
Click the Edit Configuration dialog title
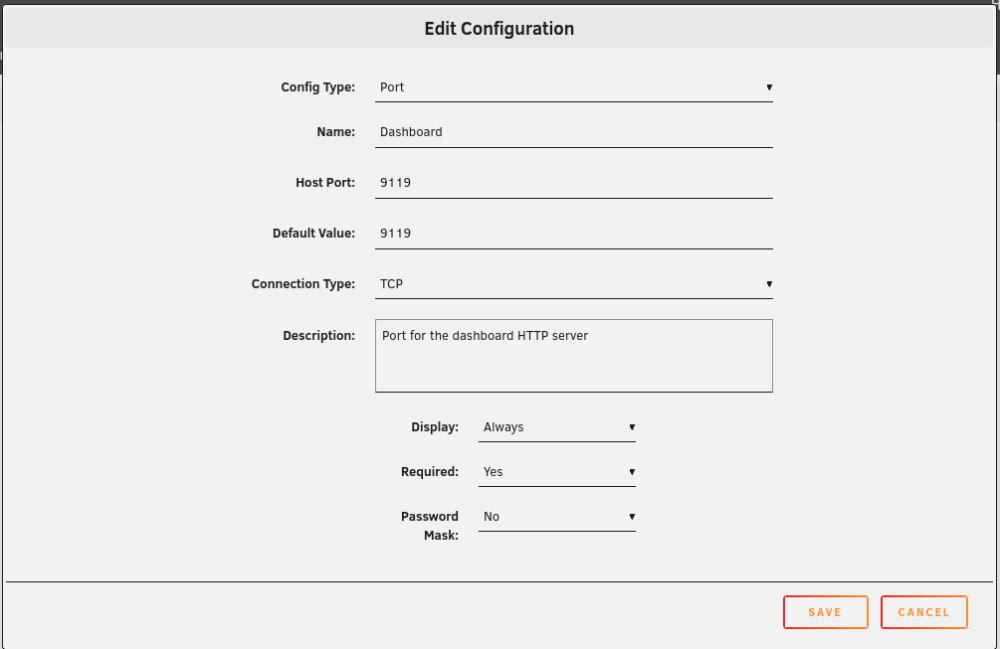click(499, 29)
